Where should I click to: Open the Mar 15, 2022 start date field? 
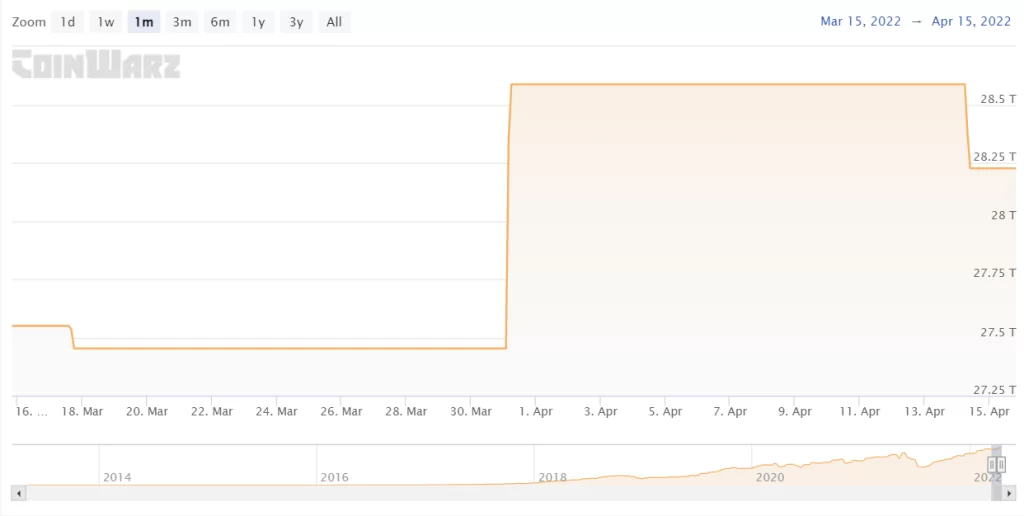(x=860, y=22)
